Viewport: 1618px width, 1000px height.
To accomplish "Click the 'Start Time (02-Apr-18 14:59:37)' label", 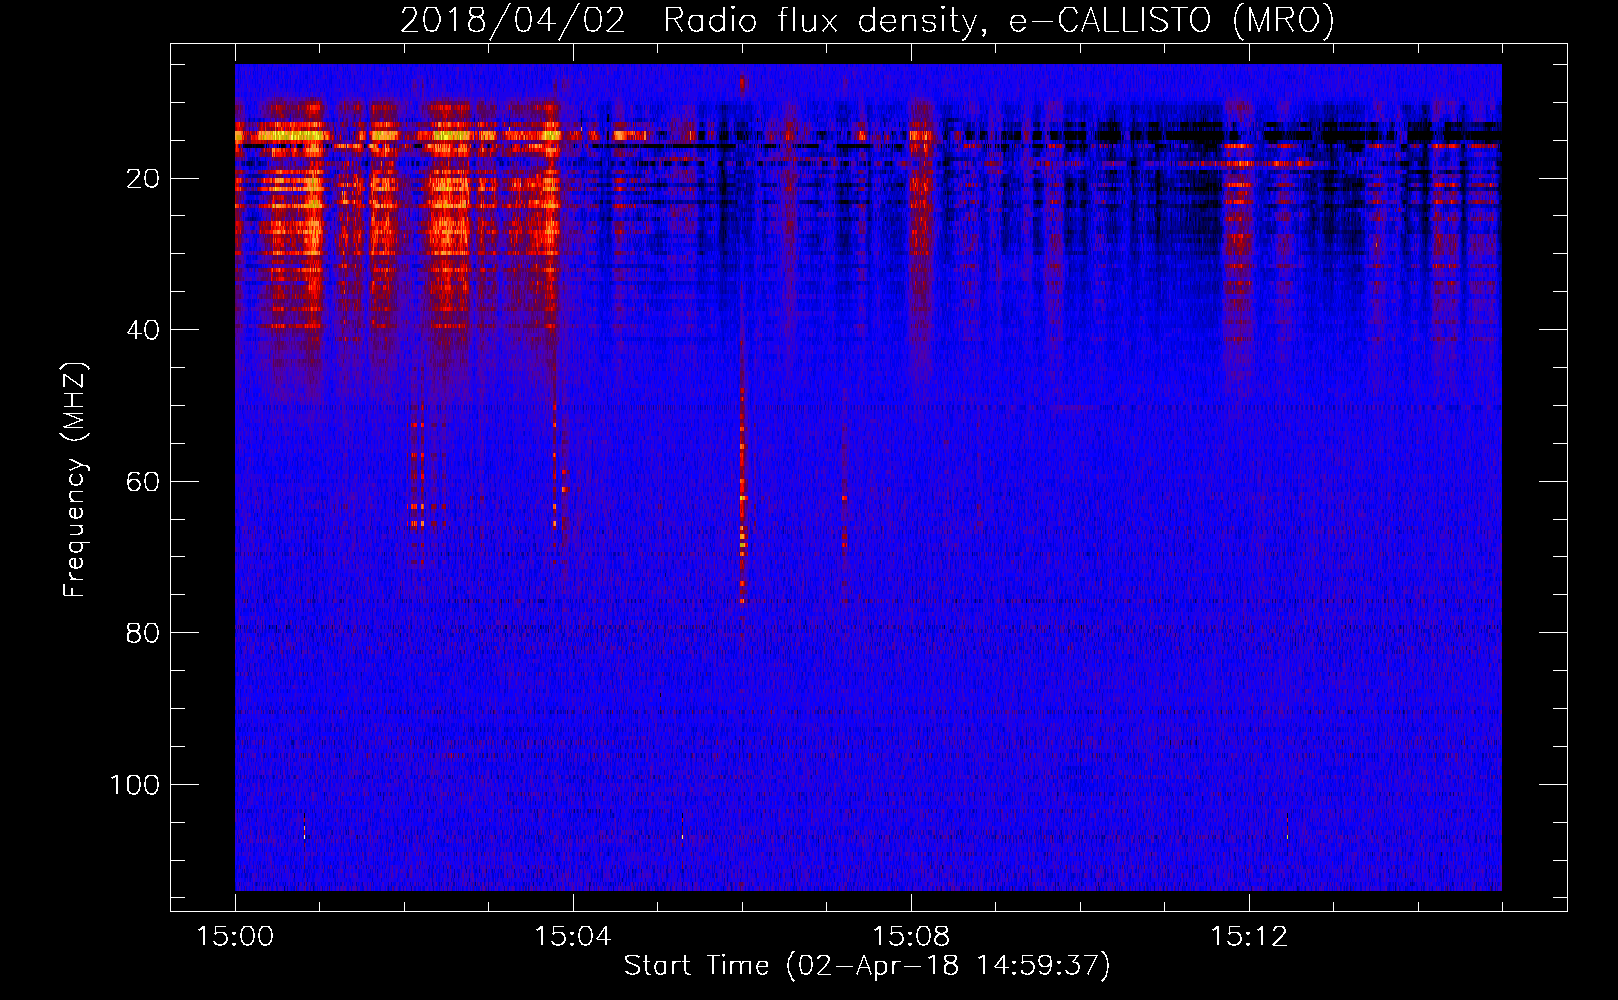I will click(x=867, y=966).
